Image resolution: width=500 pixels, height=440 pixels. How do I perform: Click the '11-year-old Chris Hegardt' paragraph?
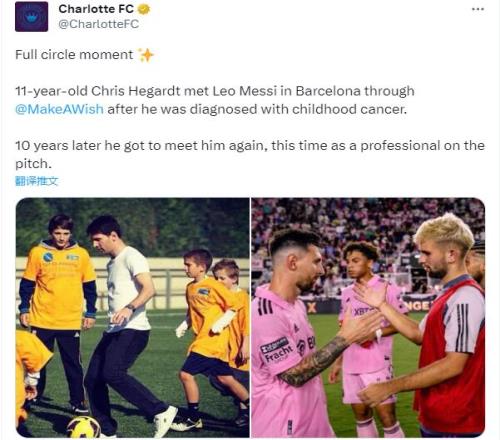215,100
